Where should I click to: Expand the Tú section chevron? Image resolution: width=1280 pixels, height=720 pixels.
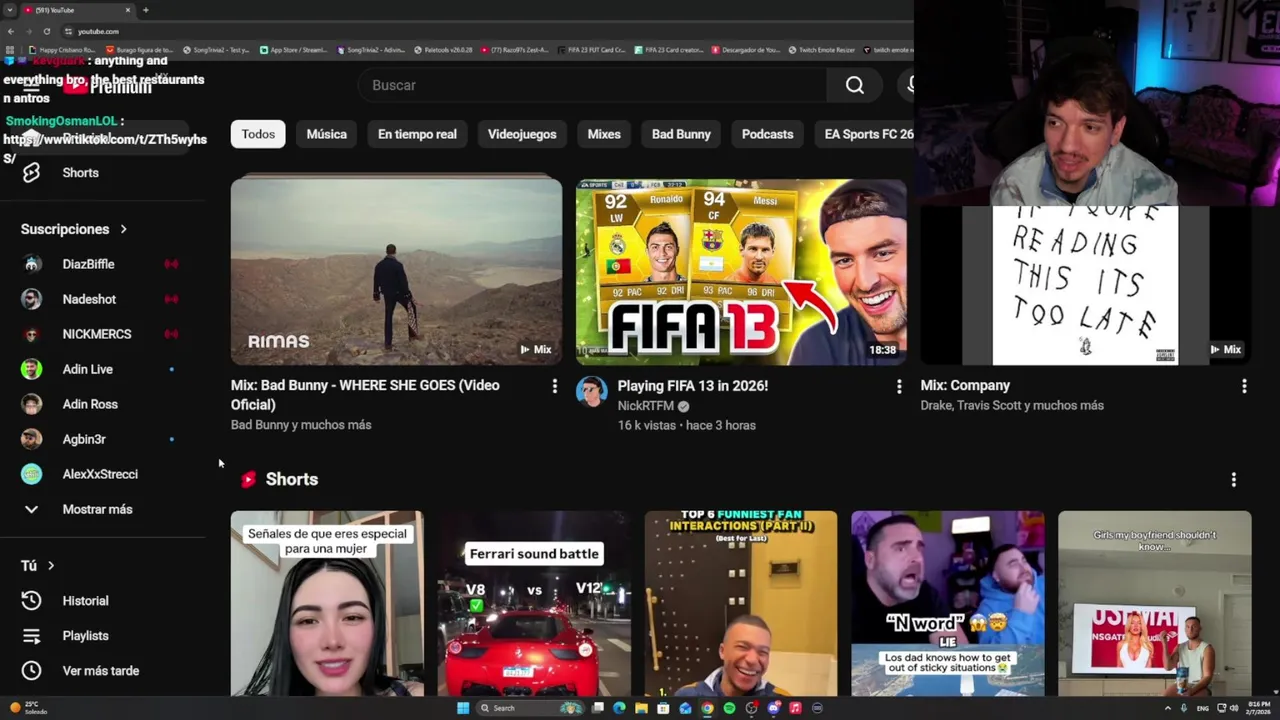[x=51, y=566]
